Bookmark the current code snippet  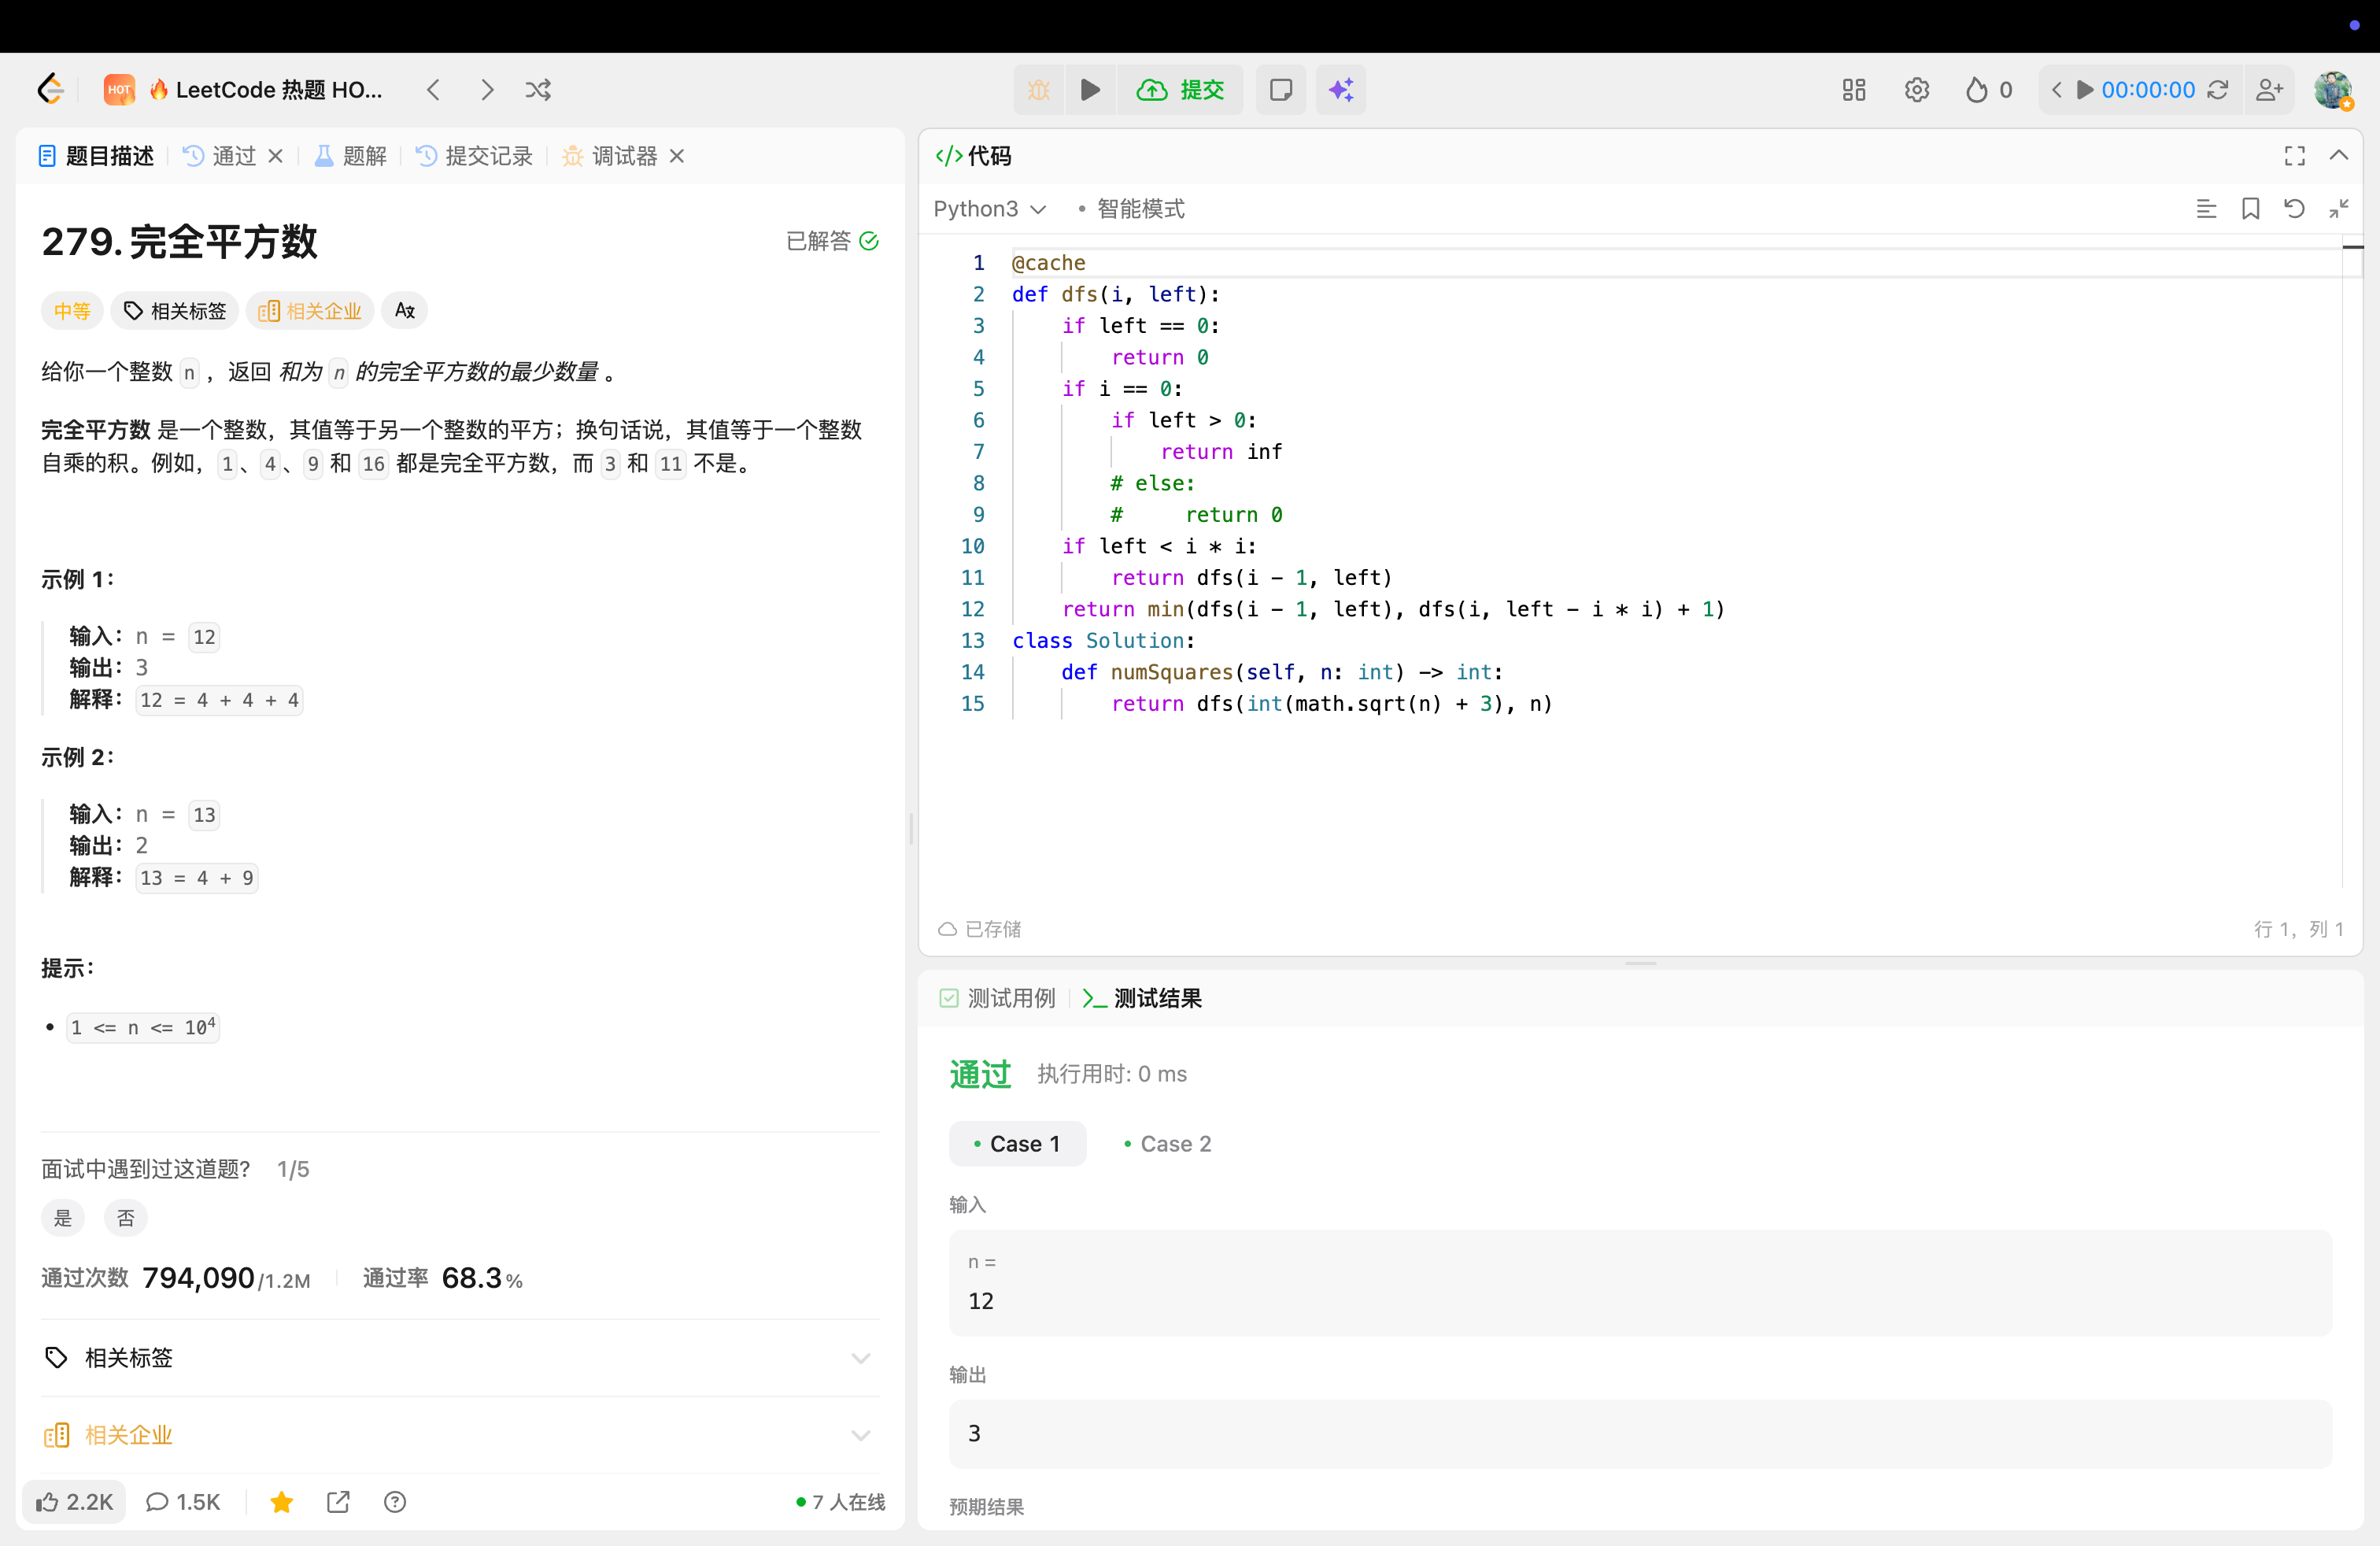point(2250,208)
